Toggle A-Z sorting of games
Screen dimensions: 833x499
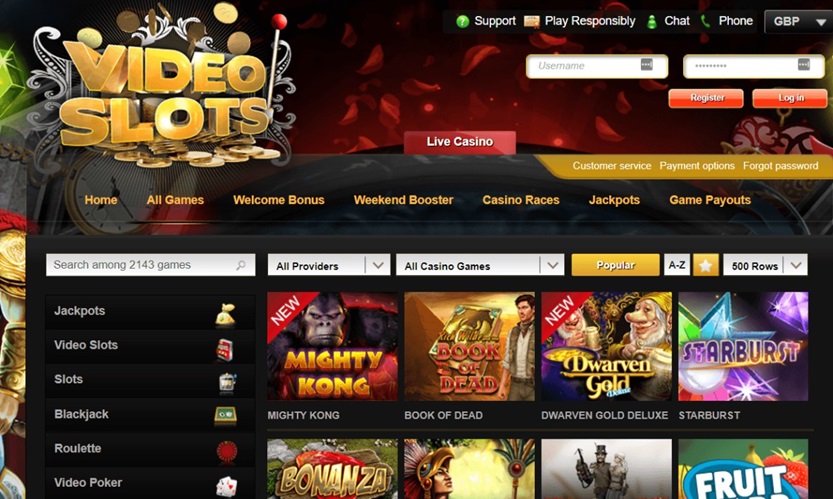677,265
